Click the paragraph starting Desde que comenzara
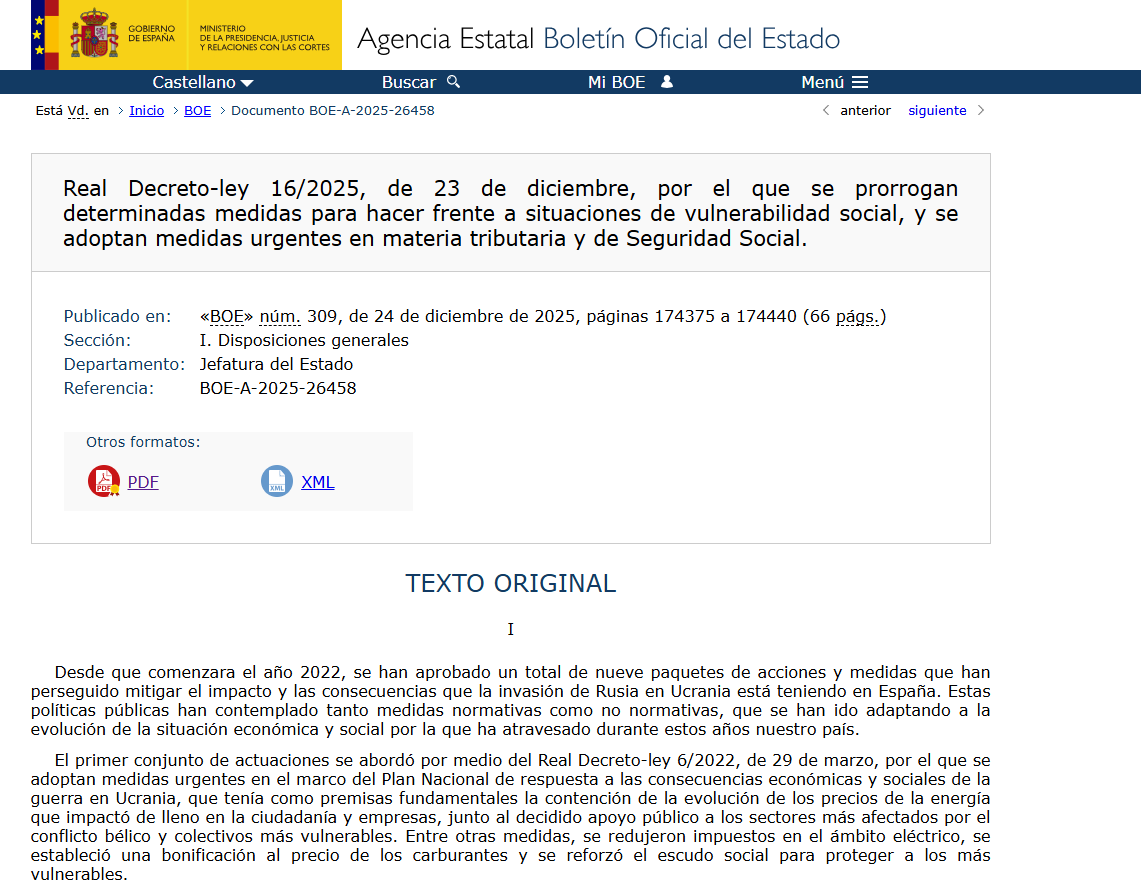Viewport: 1141px width, 888px height. (510, 700)
